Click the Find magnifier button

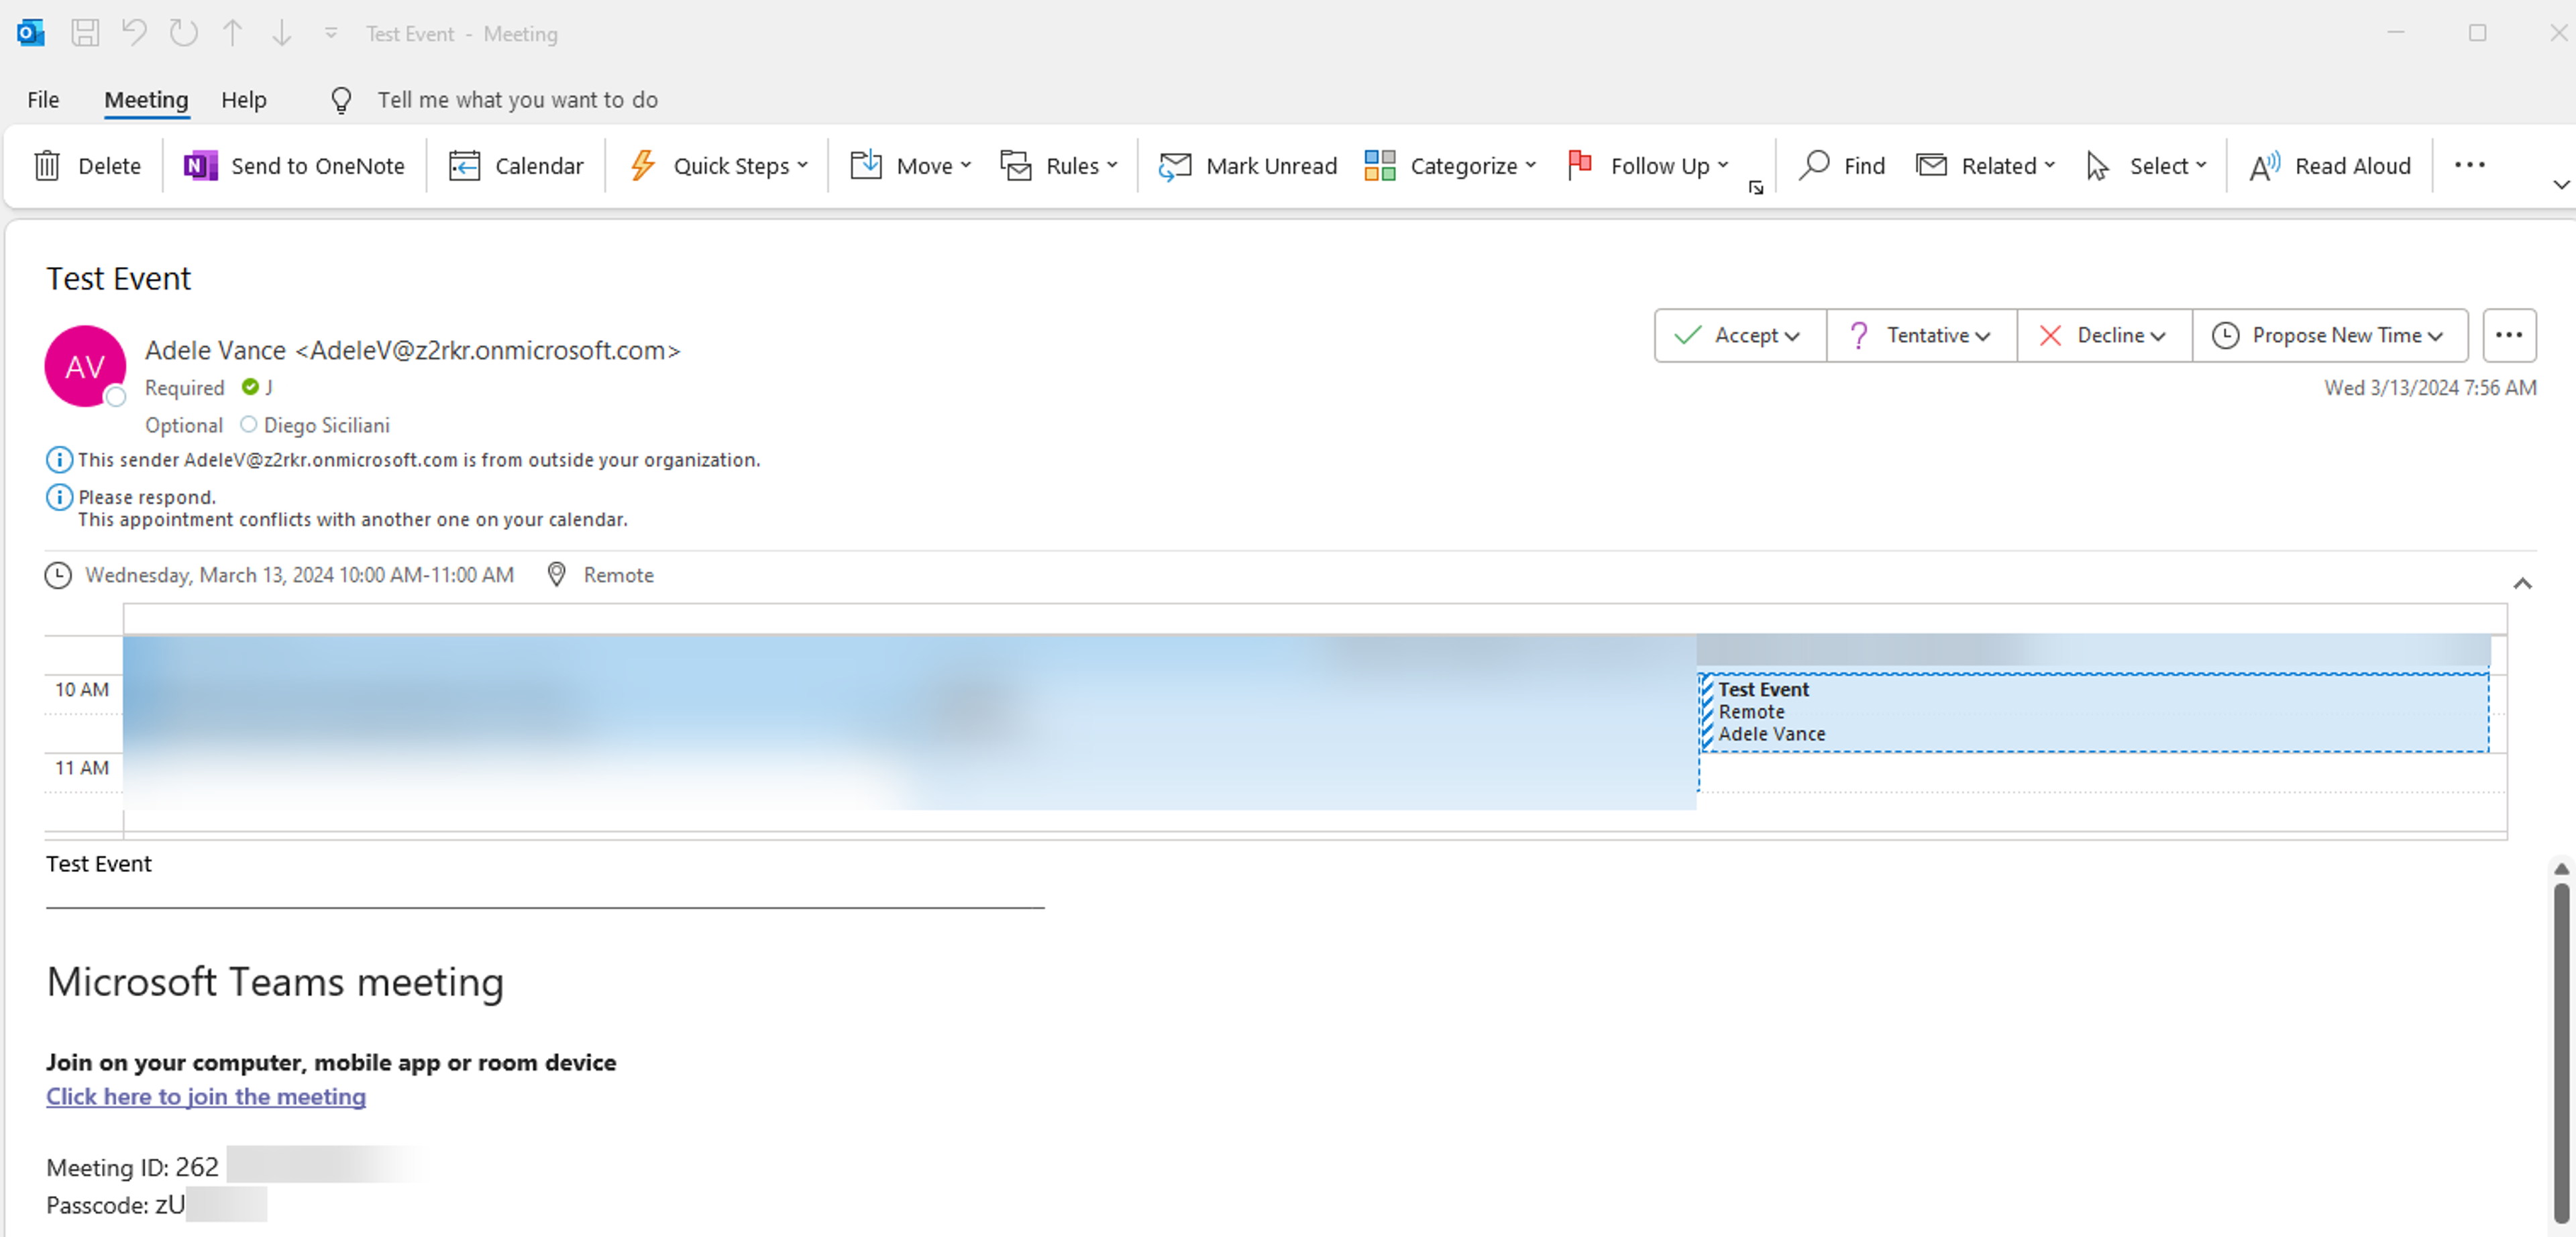1841,166
